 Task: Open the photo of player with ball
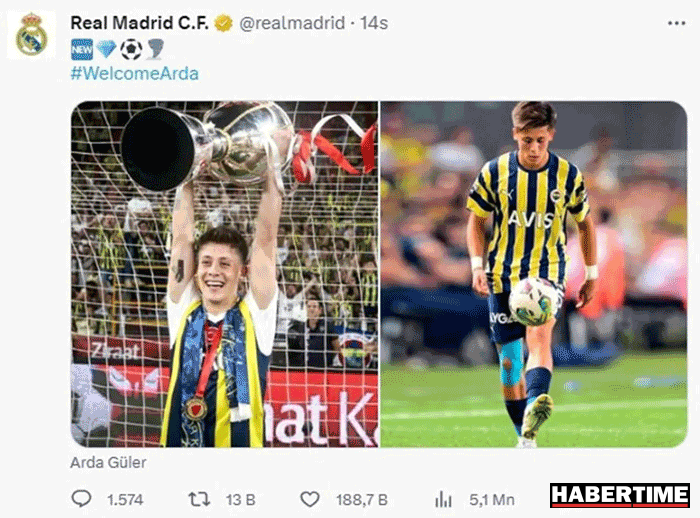tap(534, 274)
